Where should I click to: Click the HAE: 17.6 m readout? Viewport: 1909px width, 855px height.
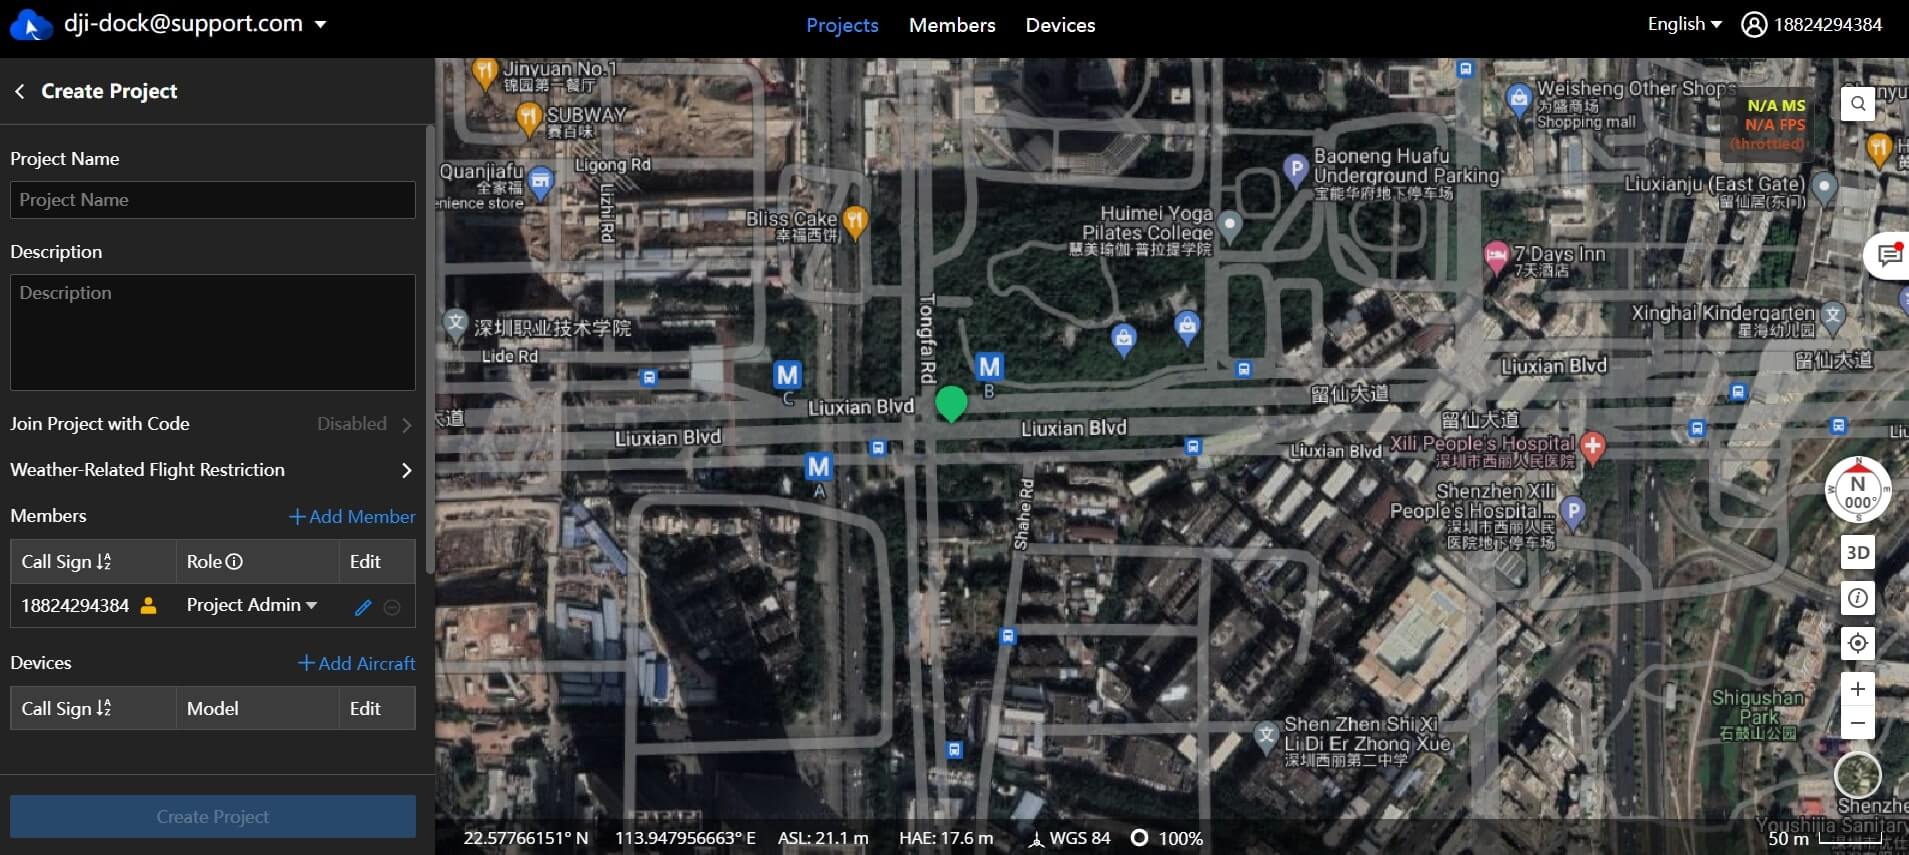click(946, 839)
